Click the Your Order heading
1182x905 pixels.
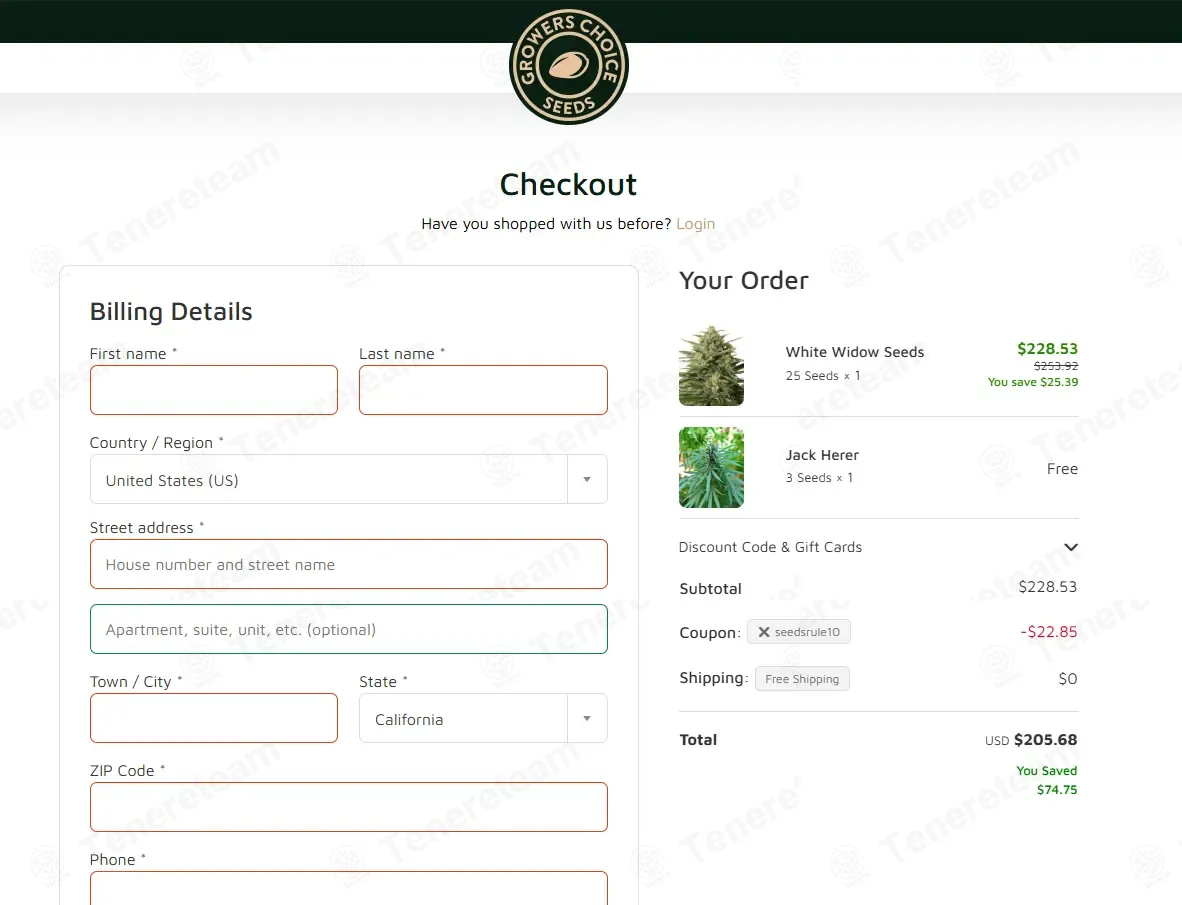point(743,280)
